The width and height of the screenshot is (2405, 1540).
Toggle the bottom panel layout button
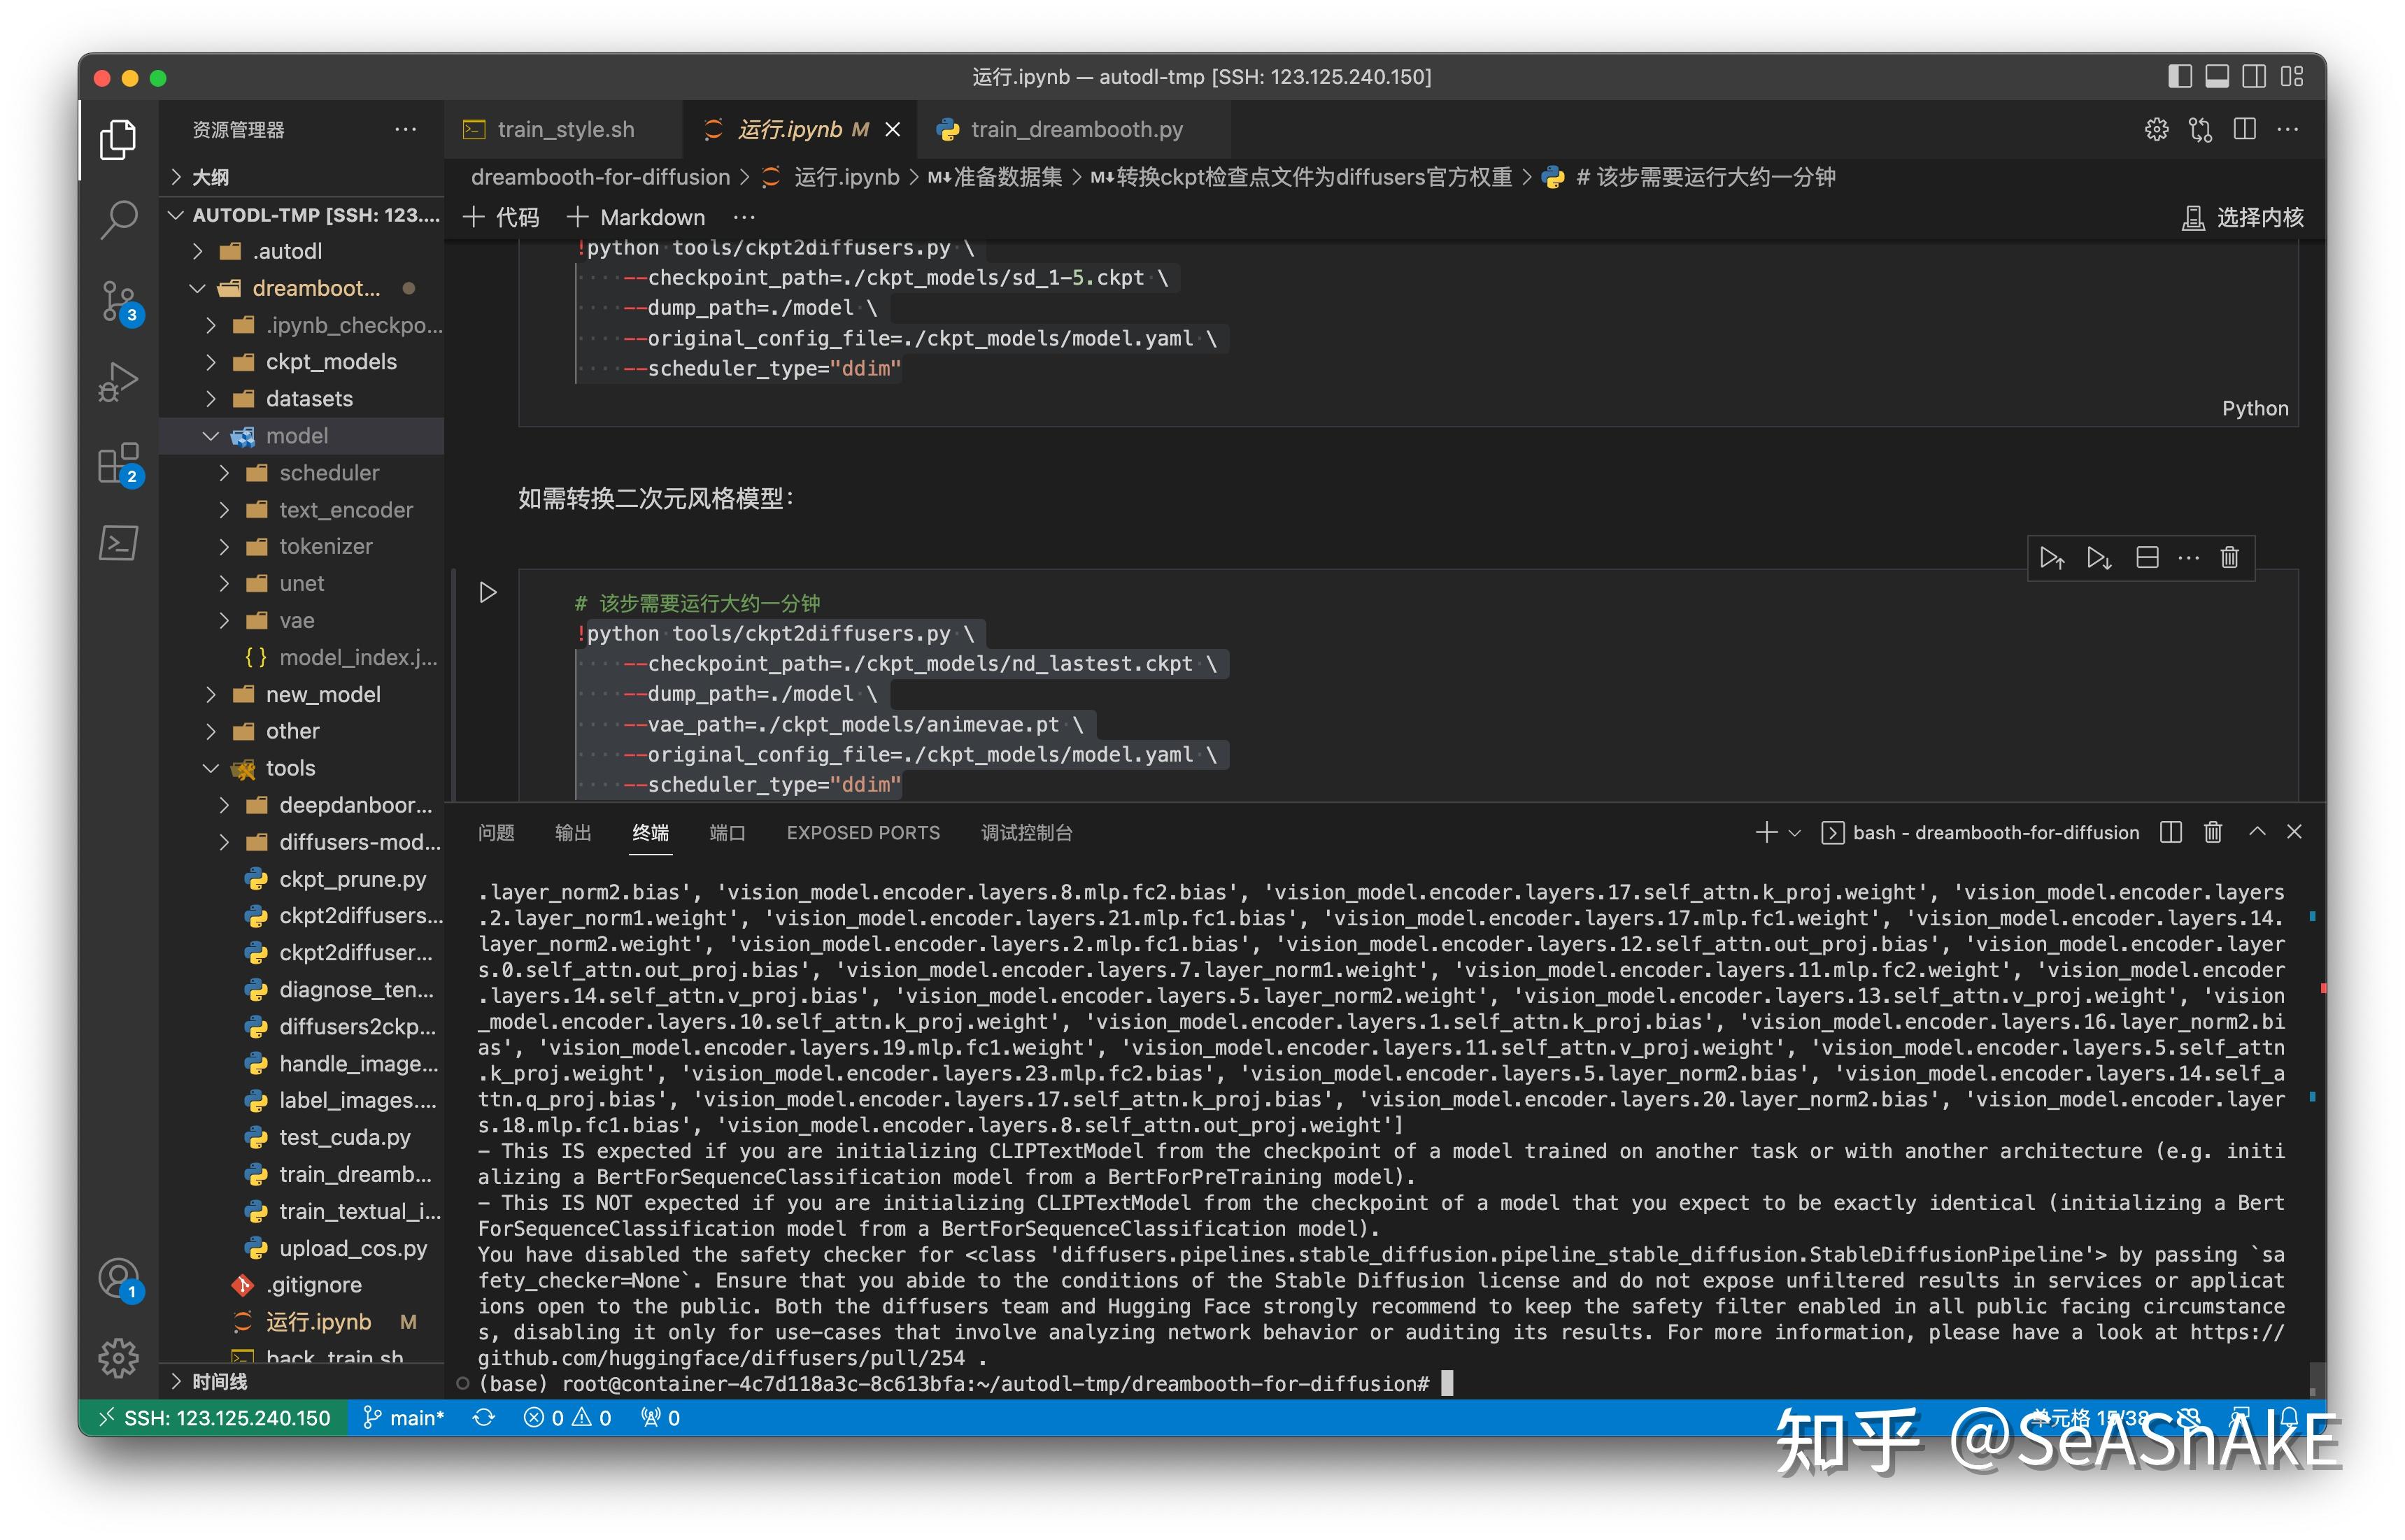(x=2216, y=77)
